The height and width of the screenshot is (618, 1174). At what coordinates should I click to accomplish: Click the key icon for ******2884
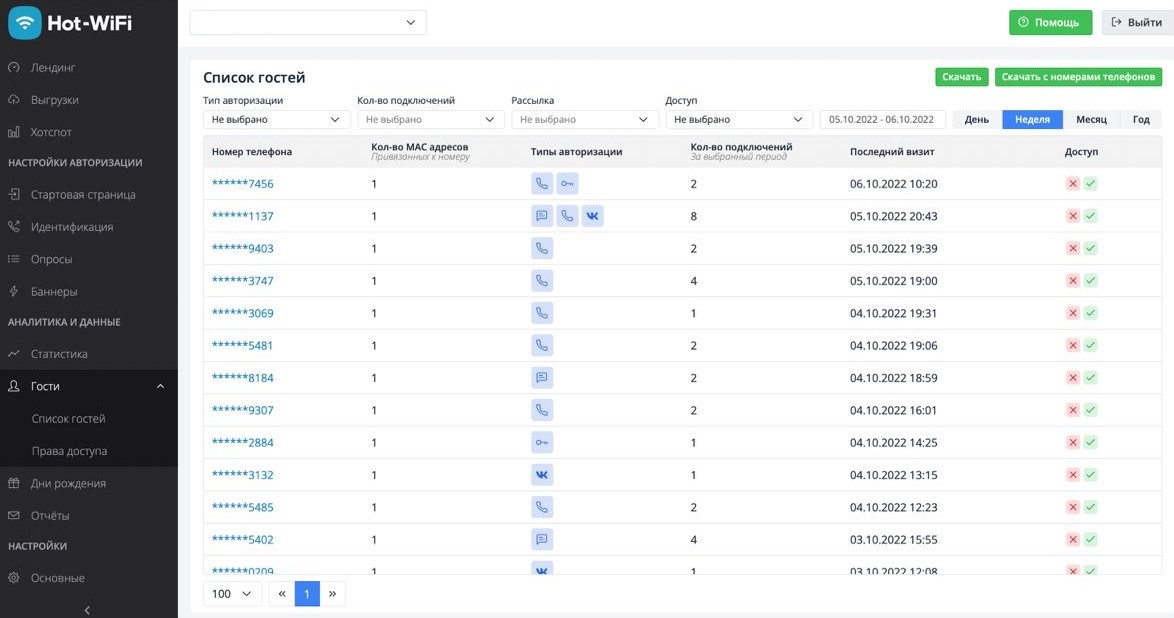[541, 442]
